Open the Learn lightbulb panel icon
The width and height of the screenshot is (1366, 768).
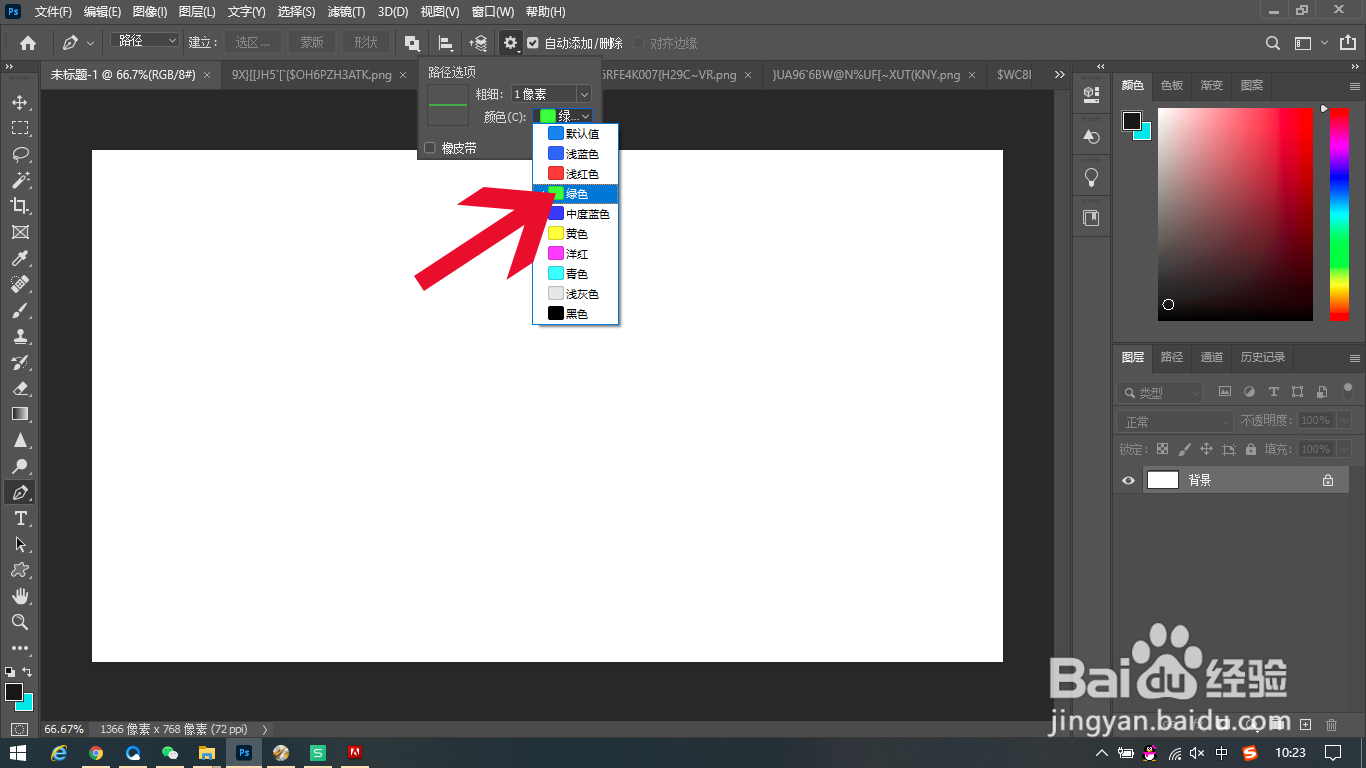(x=1091, y=177)
